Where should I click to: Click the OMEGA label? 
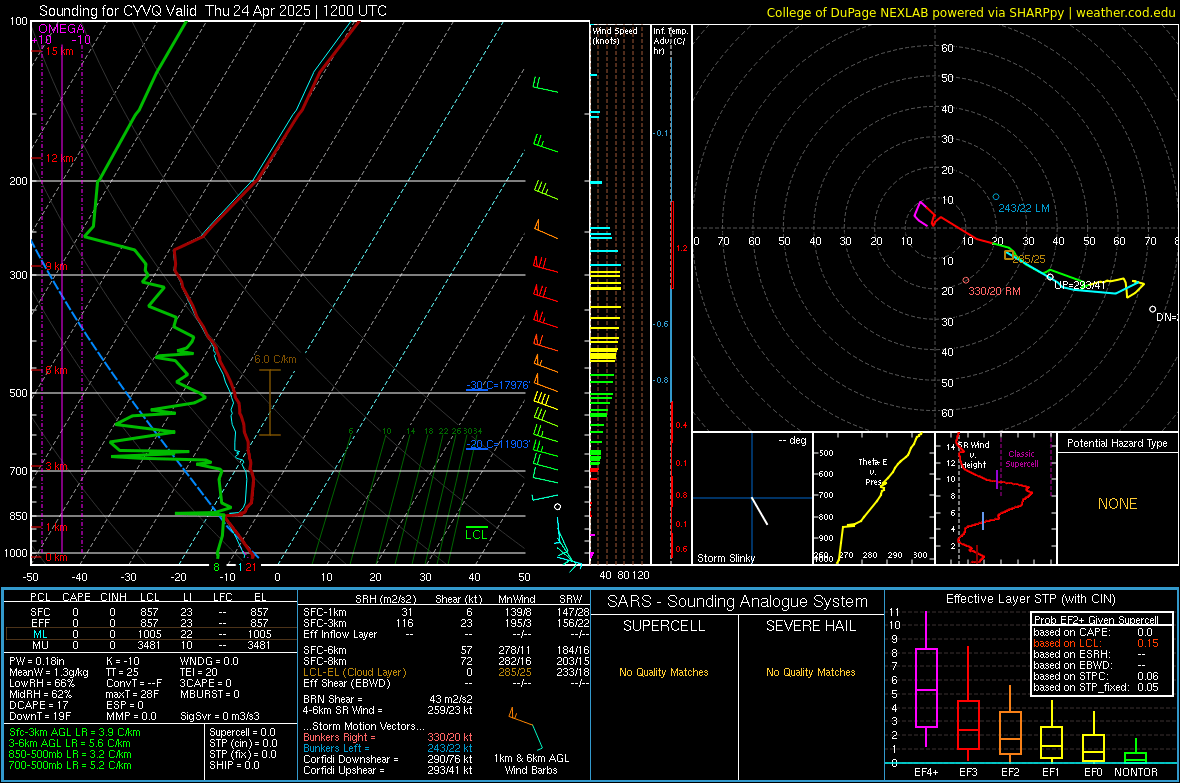point(62,29)
